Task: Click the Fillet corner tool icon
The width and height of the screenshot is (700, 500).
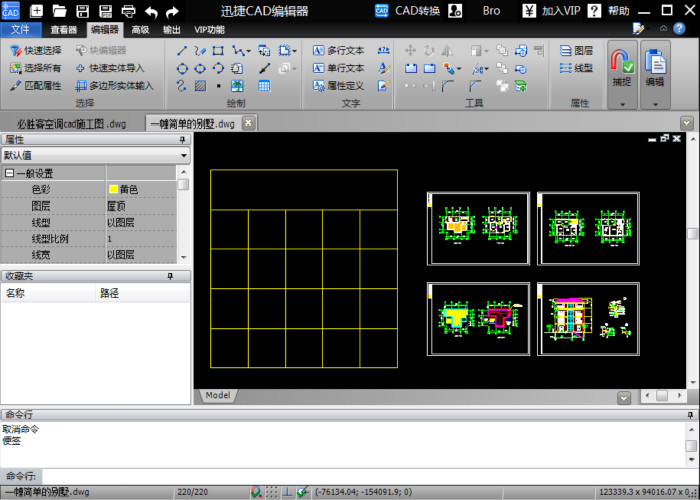Action: (x=447, y=85)
